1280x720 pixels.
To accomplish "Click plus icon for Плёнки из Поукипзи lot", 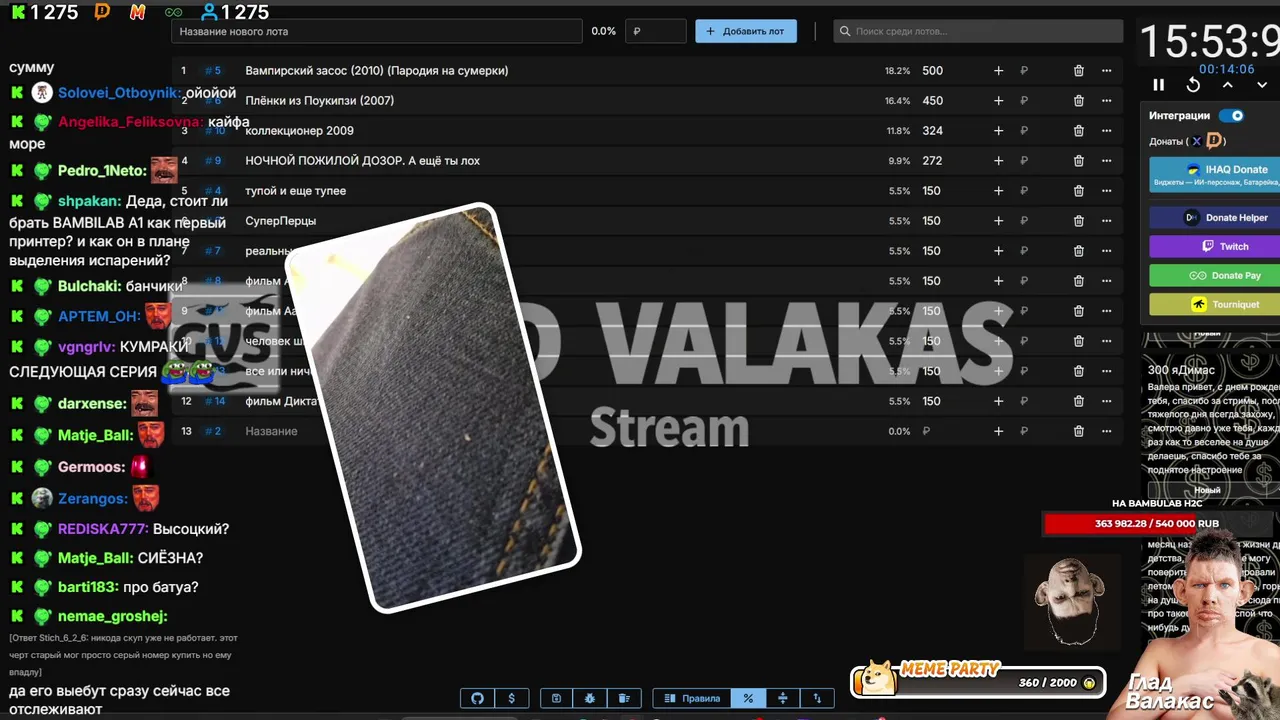I will (x=998, y=101).
